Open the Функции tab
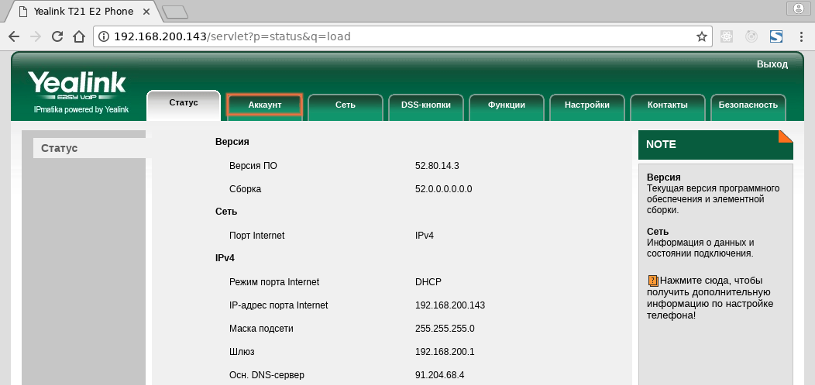 [506, 107]
